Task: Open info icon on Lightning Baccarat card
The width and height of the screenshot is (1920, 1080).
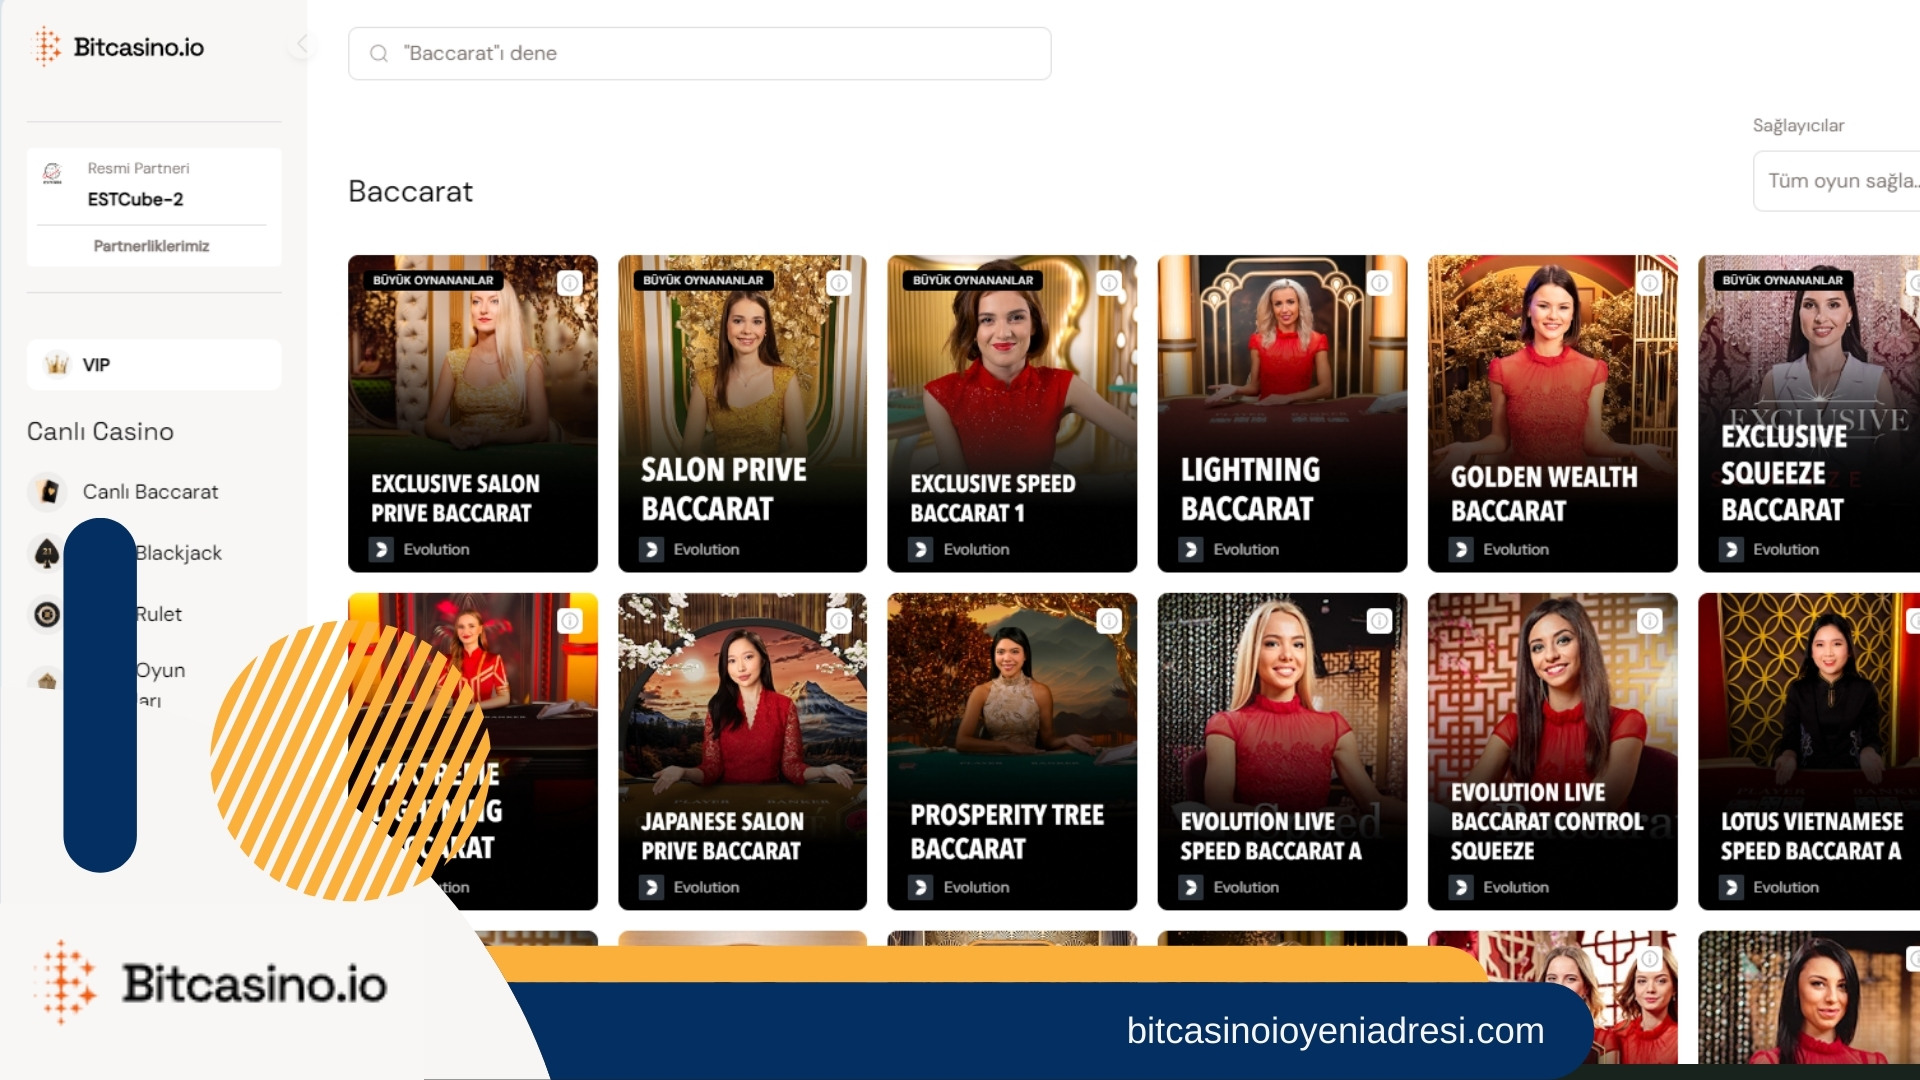Action: click(x=1379, y=283)
